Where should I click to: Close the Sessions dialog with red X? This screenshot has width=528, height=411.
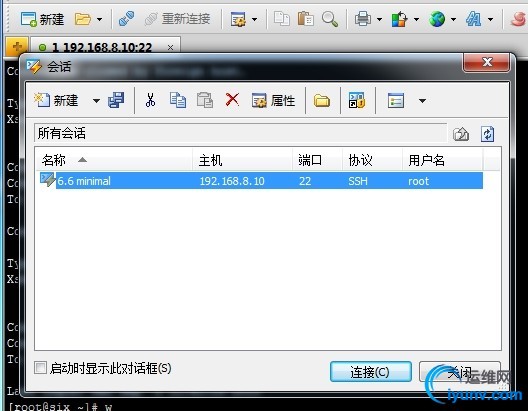(487, 62)
